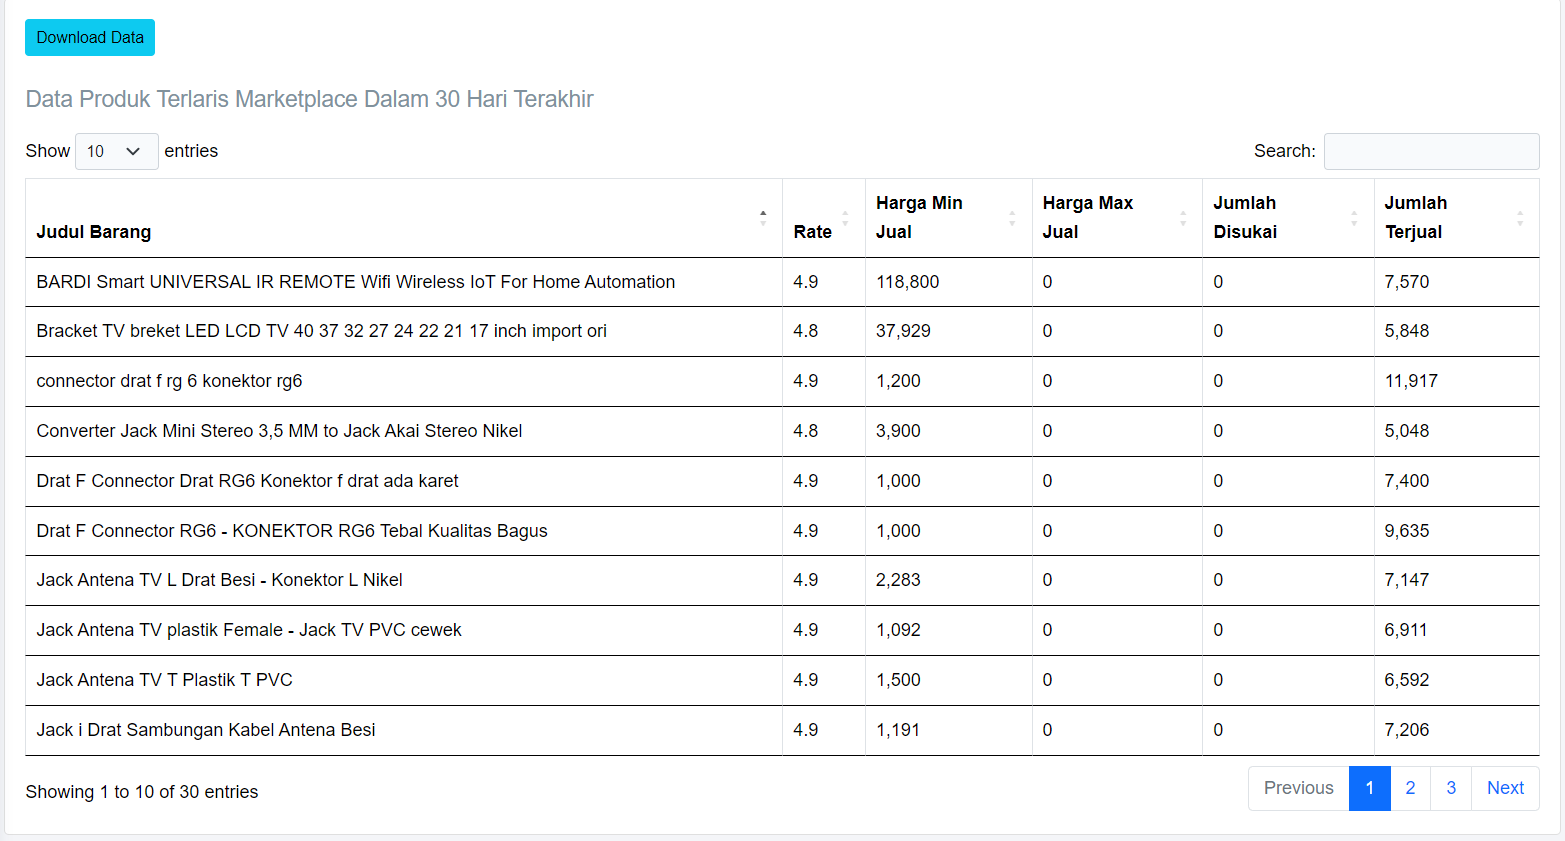Click the Download Data button
1565x841 pixels.
point(90,38)
